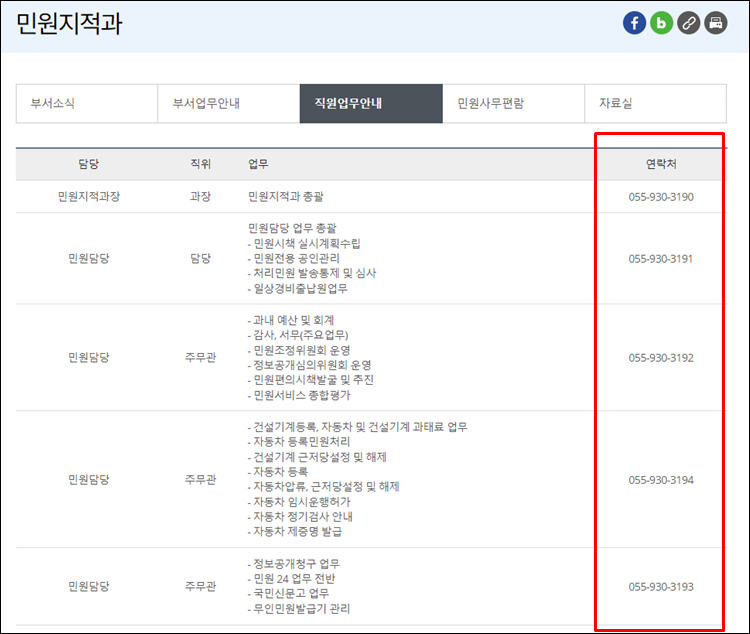
Task: Click the 민원전용 공인관리 line
Action: coord(294,258)
